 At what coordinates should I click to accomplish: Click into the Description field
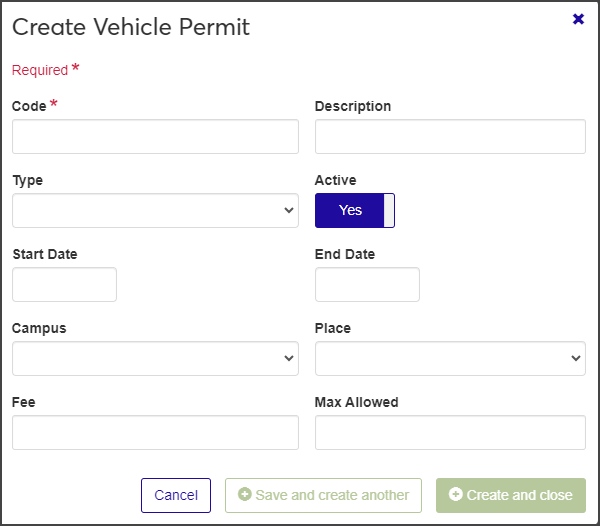pos(450,136)
